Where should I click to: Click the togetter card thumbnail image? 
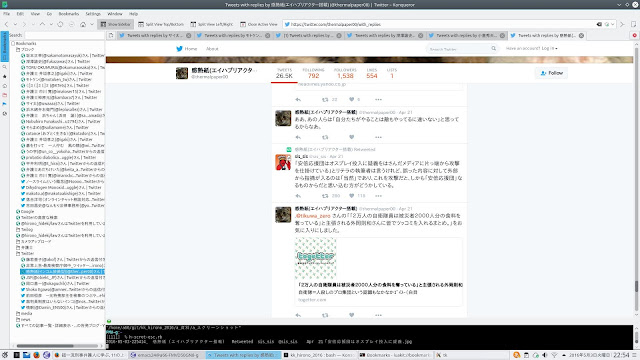[x=316, y=258]
